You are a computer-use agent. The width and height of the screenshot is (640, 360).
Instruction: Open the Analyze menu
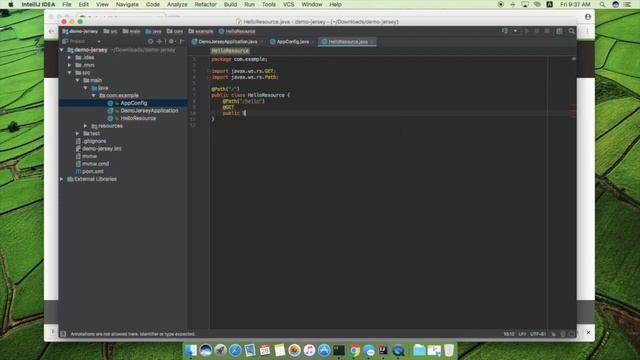(177, 4)
